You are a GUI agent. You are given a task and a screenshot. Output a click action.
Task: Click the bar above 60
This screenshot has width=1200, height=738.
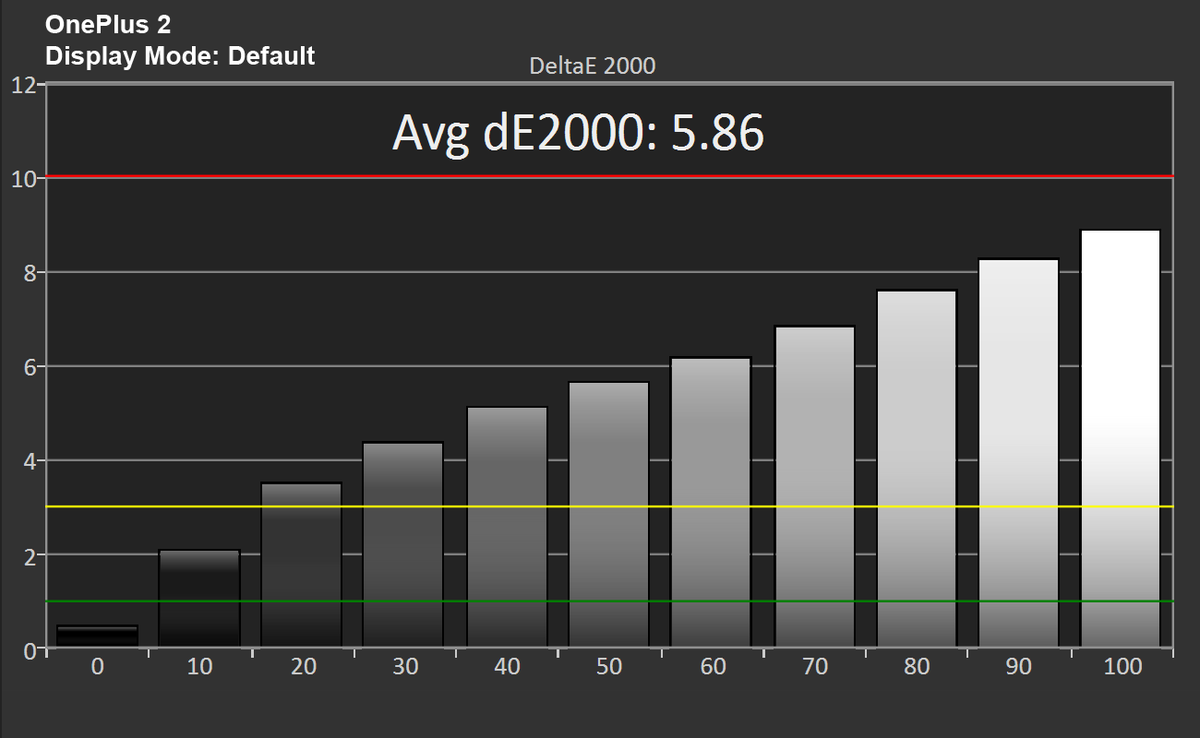(712, 503)
